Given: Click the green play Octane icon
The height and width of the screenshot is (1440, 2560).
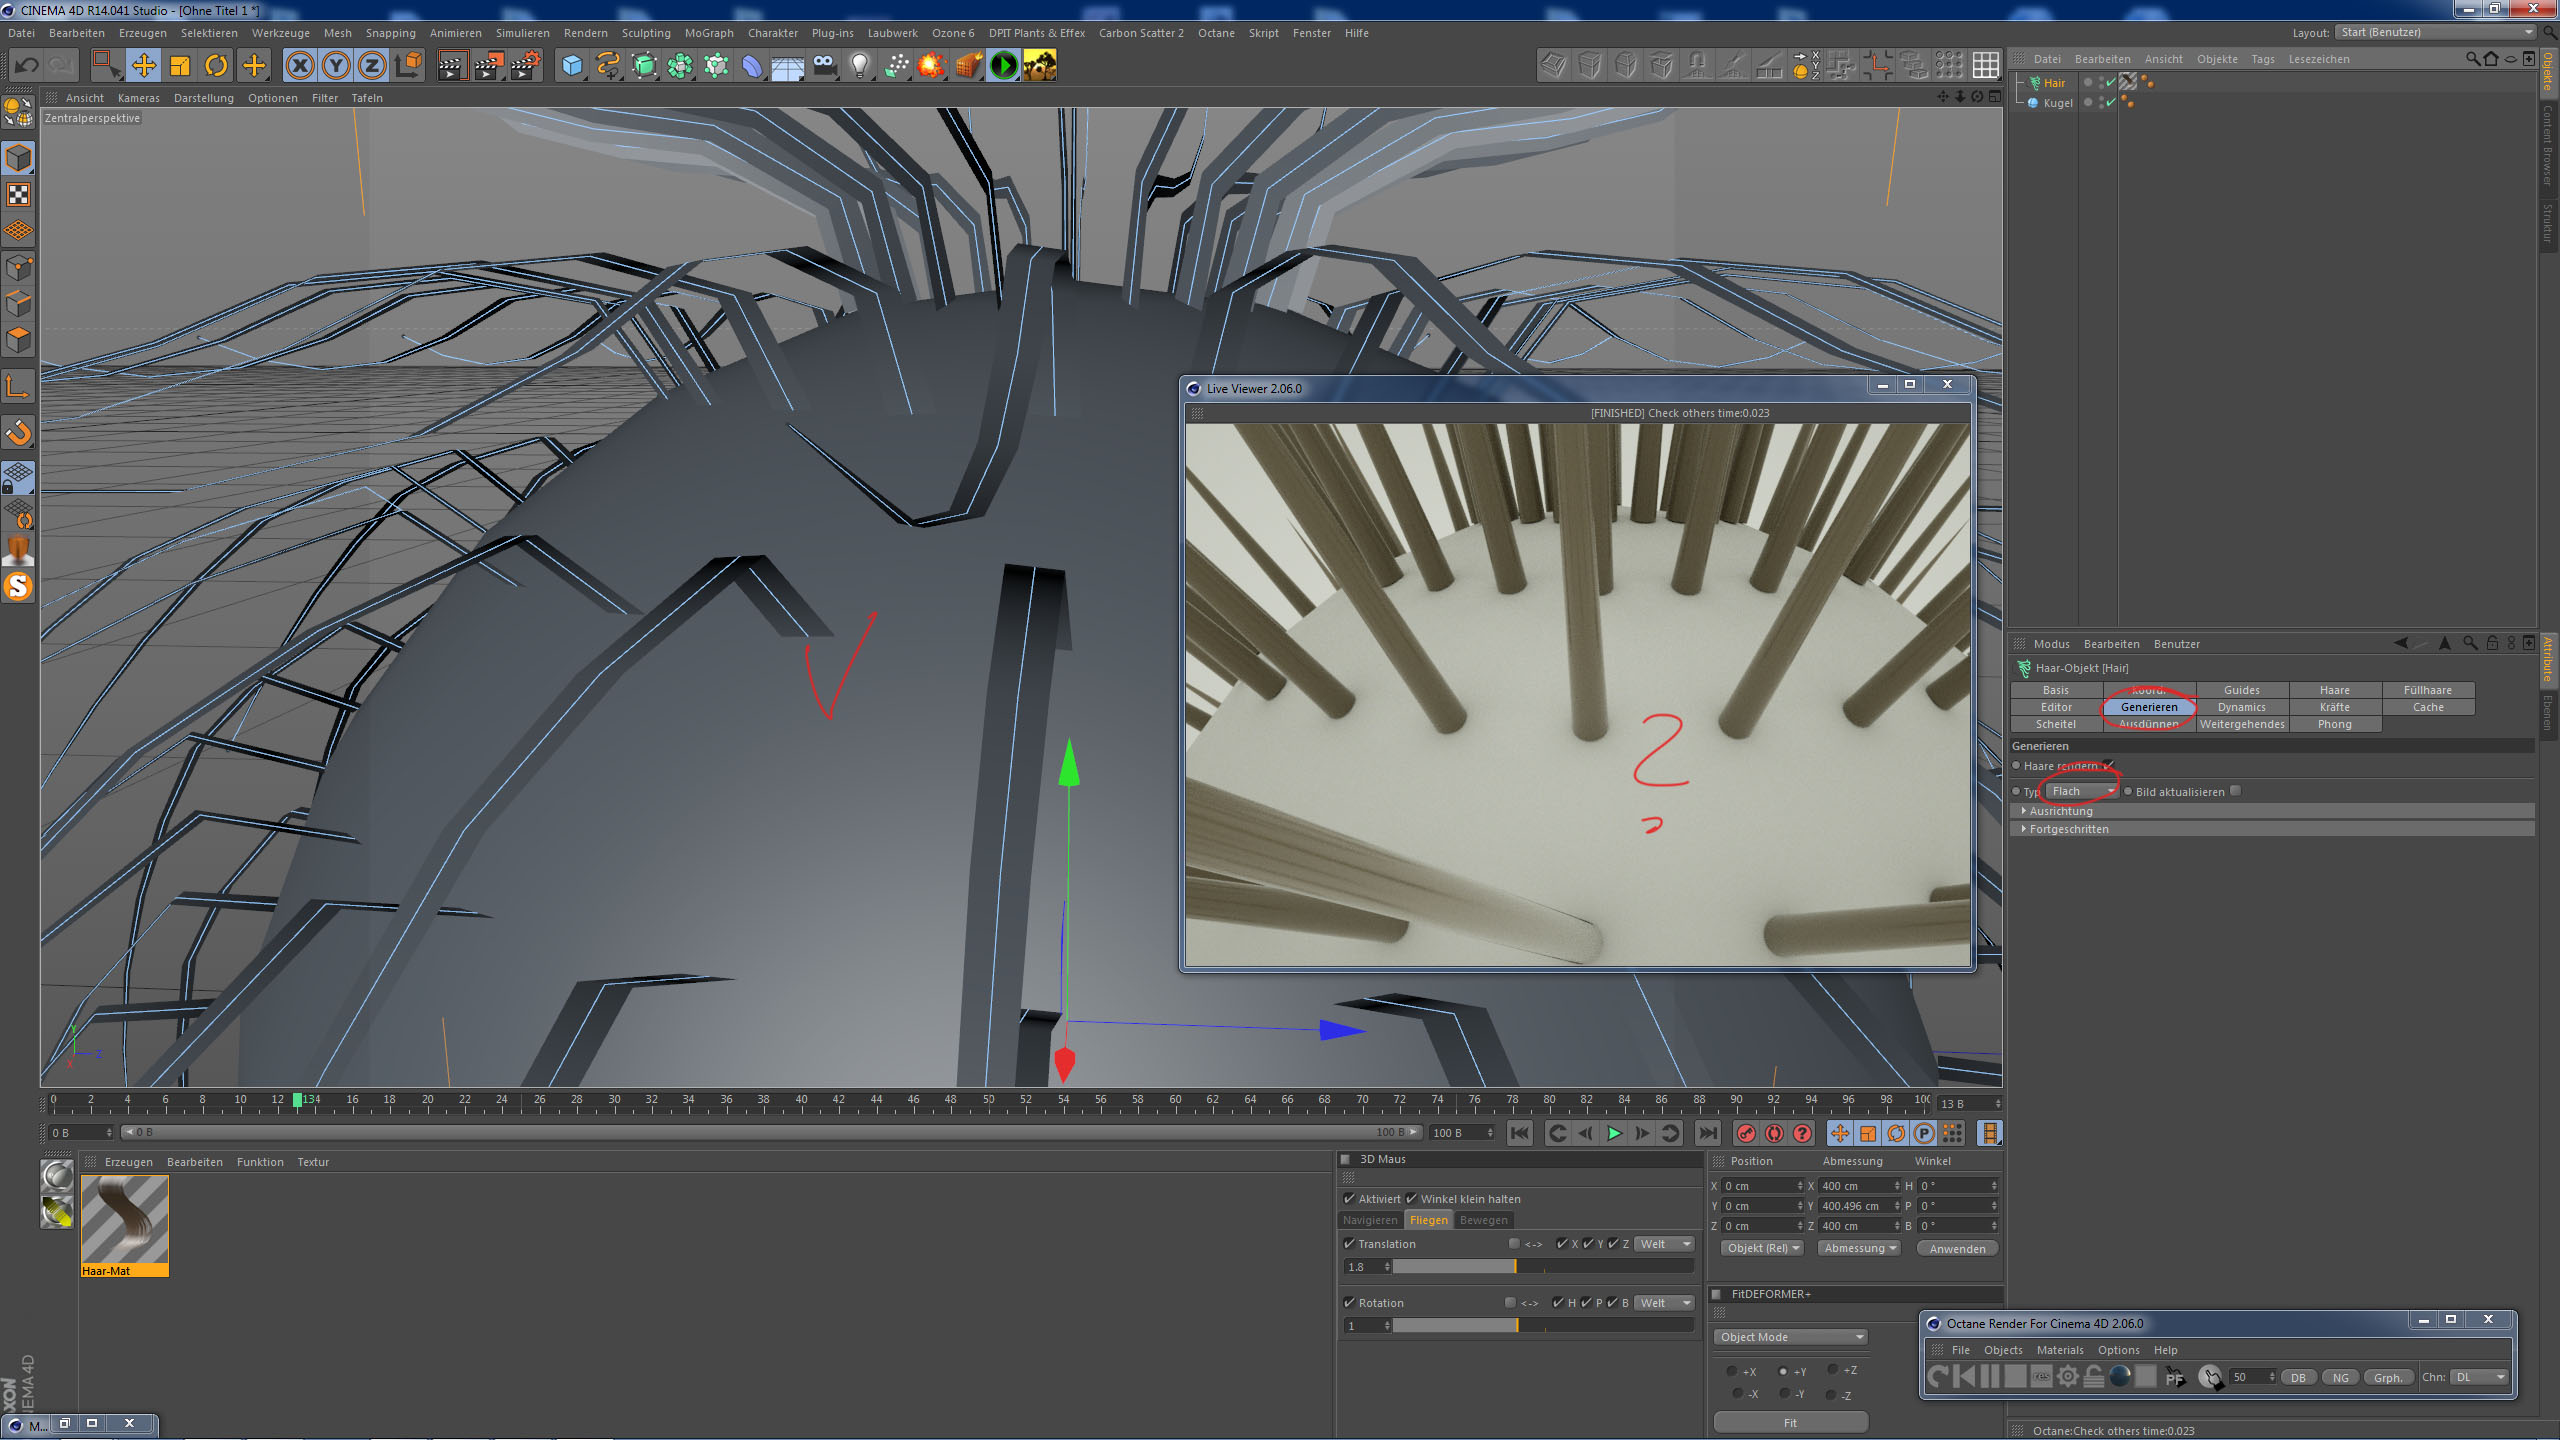Looking at the screenshot, I should point(1004,66).
